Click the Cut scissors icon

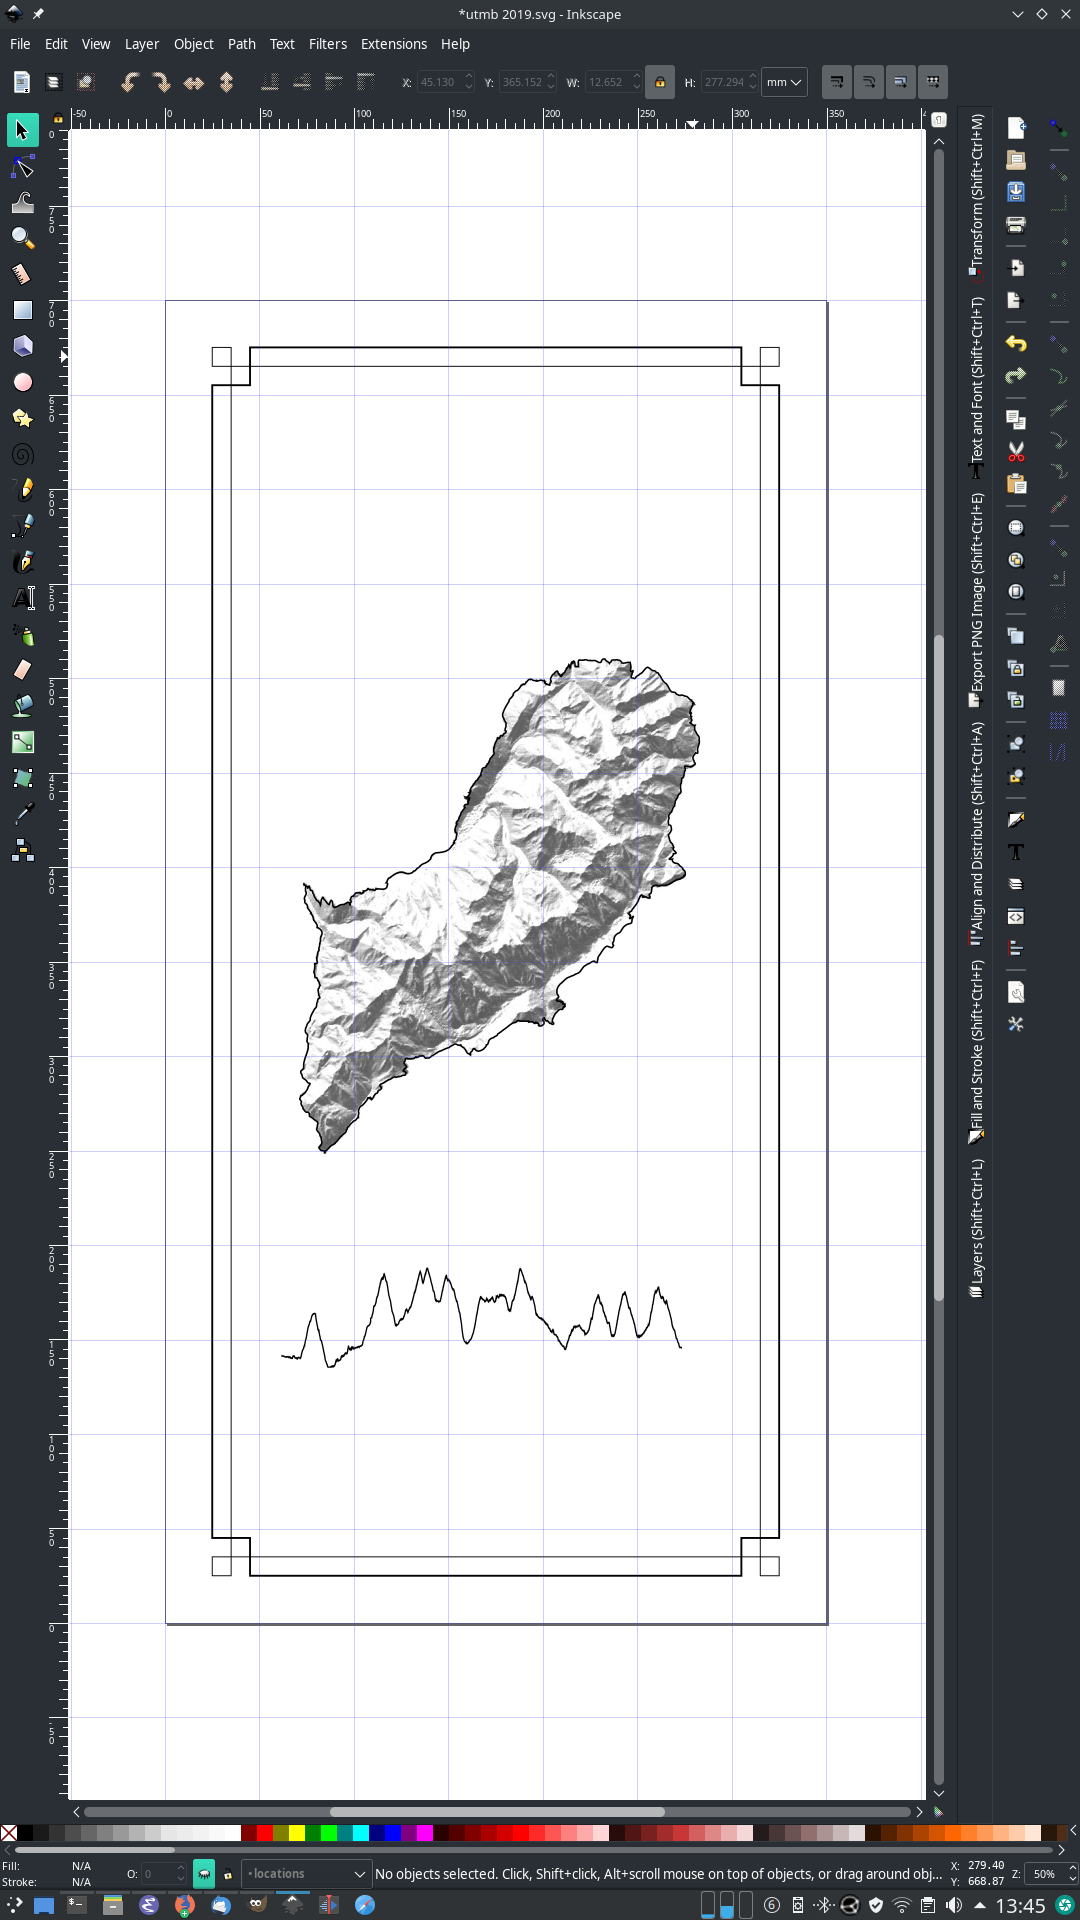[x=1016, y=452]
